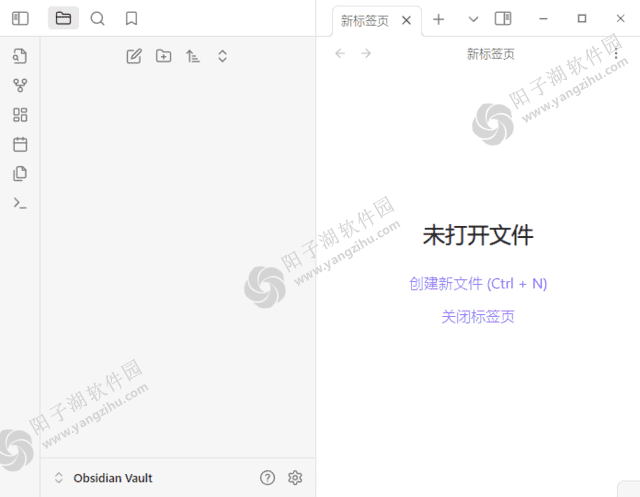Create a new note in explorer
Image resolution: width=640 pixels, height=497 pixels.
point(134,56)
